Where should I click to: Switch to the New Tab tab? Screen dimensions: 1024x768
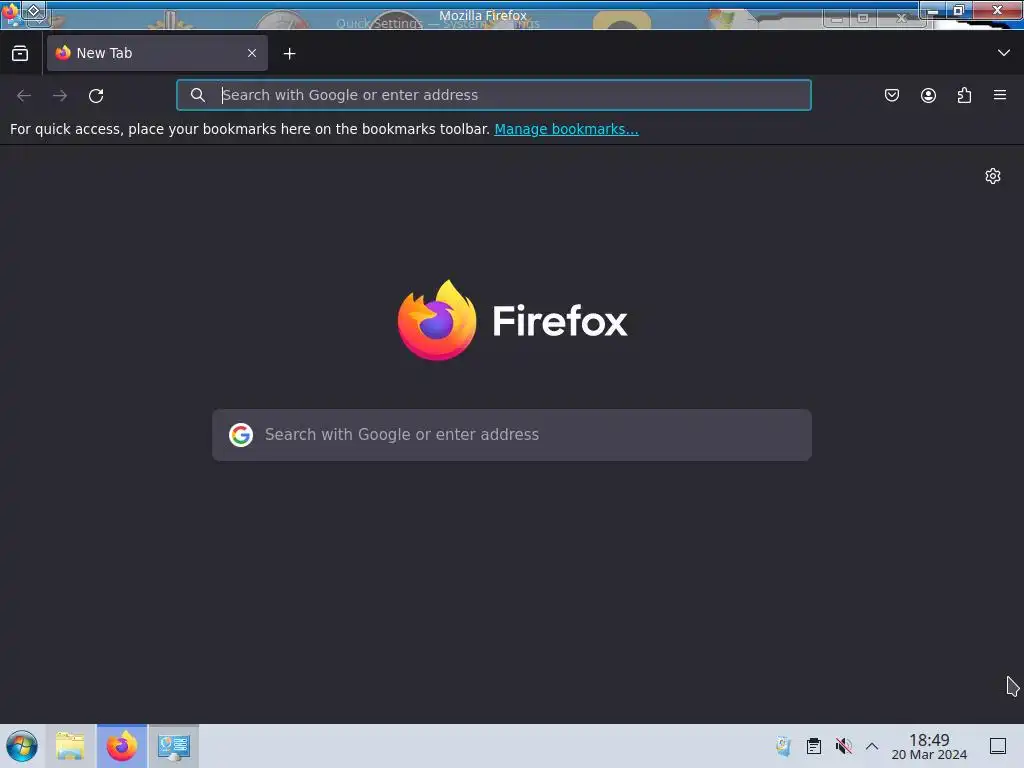click(157, 53)
